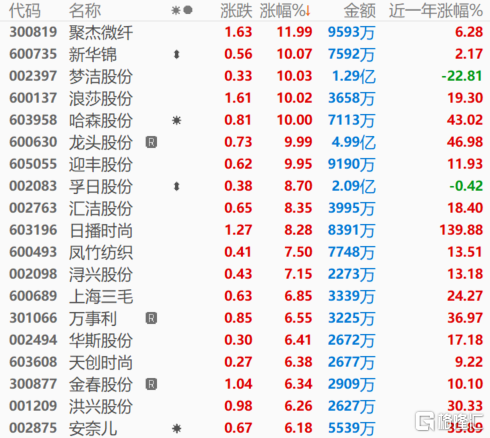Click the up-down marker in 孚日股份 row
The image size is (490, 438).
(x=177, y=186)
